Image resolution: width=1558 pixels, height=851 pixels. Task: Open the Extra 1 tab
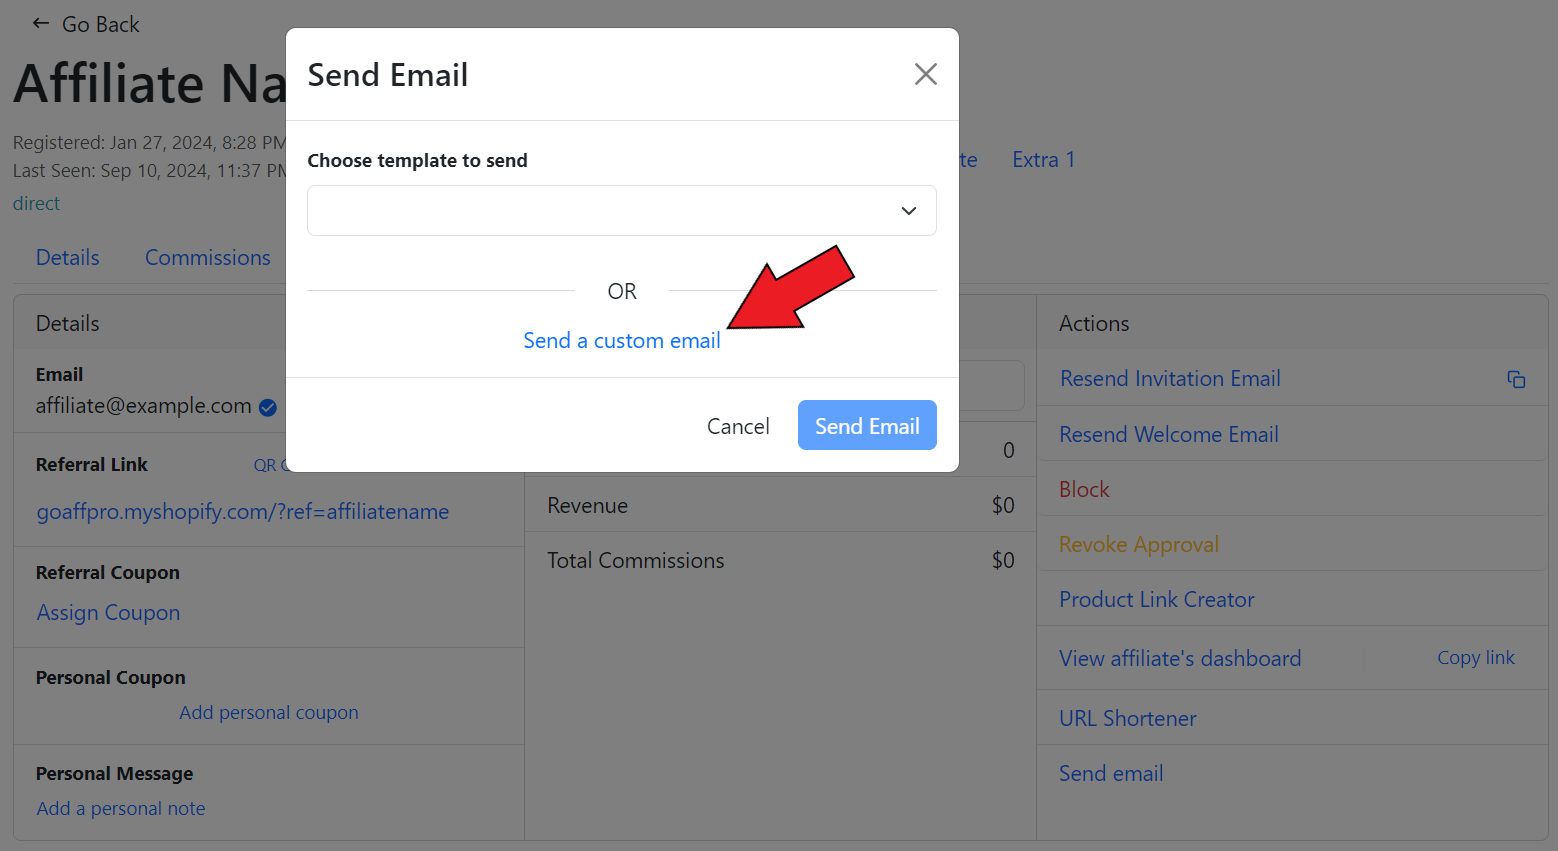click(1042, 160)
